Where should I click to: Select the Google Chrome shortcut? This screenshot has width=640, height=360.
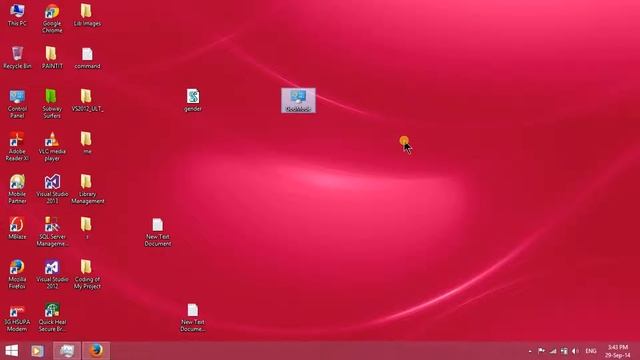tap(52, 18)
